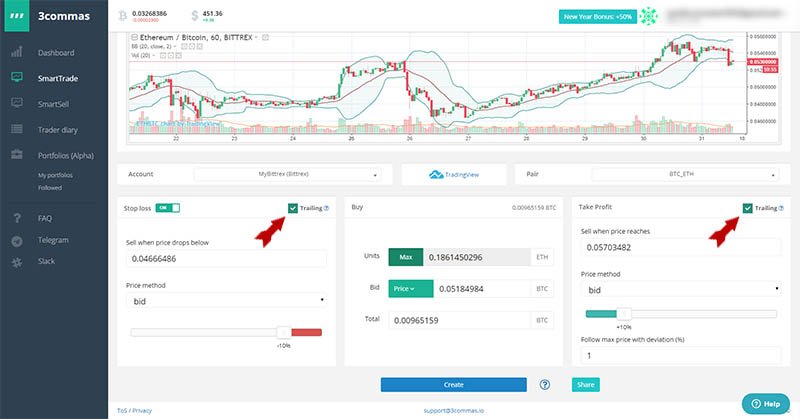Go to Followed portfolios
This screenshot has height=419, width=800.
click(49, 188)
